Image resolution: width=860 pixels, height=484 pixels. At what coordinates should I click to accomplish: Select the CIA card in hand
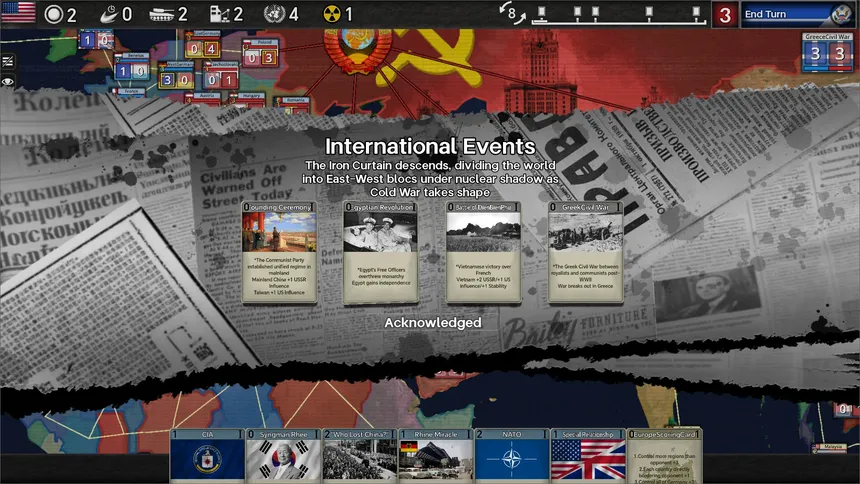[x=207, y=455]
